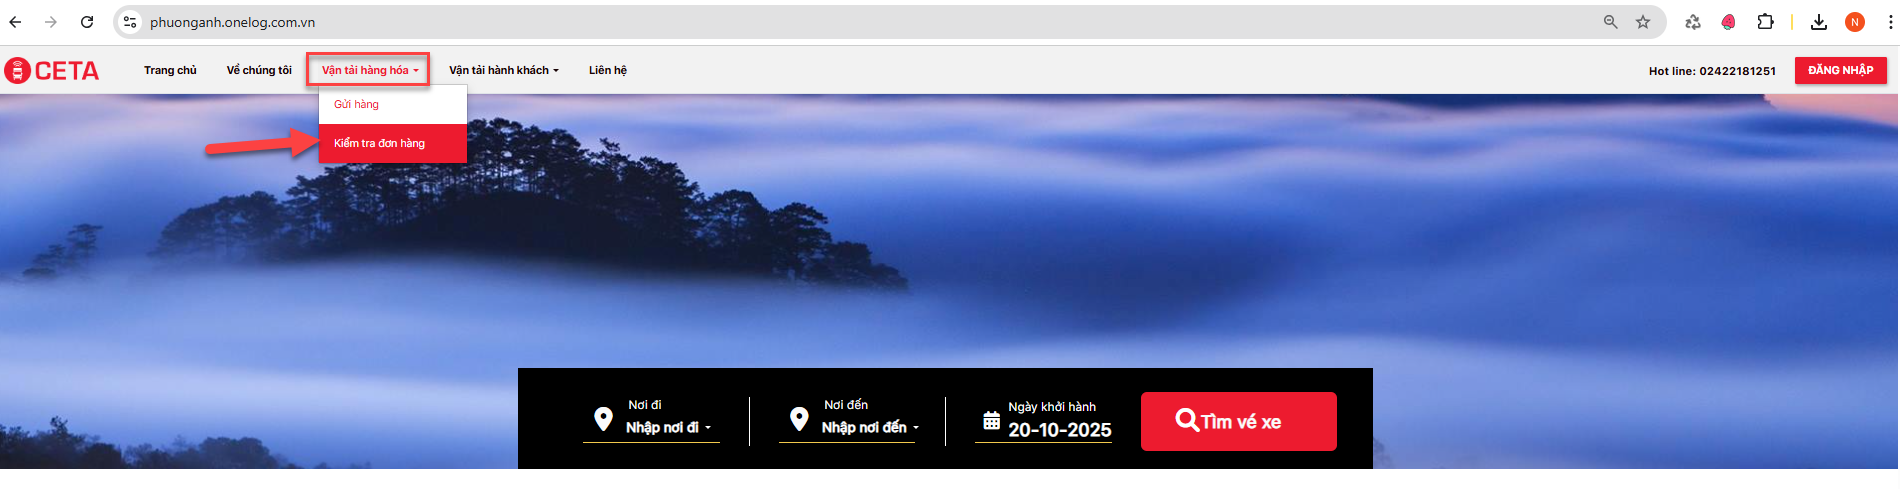
Task: Bookmark this page with star icon
Action: (1643, 22)
